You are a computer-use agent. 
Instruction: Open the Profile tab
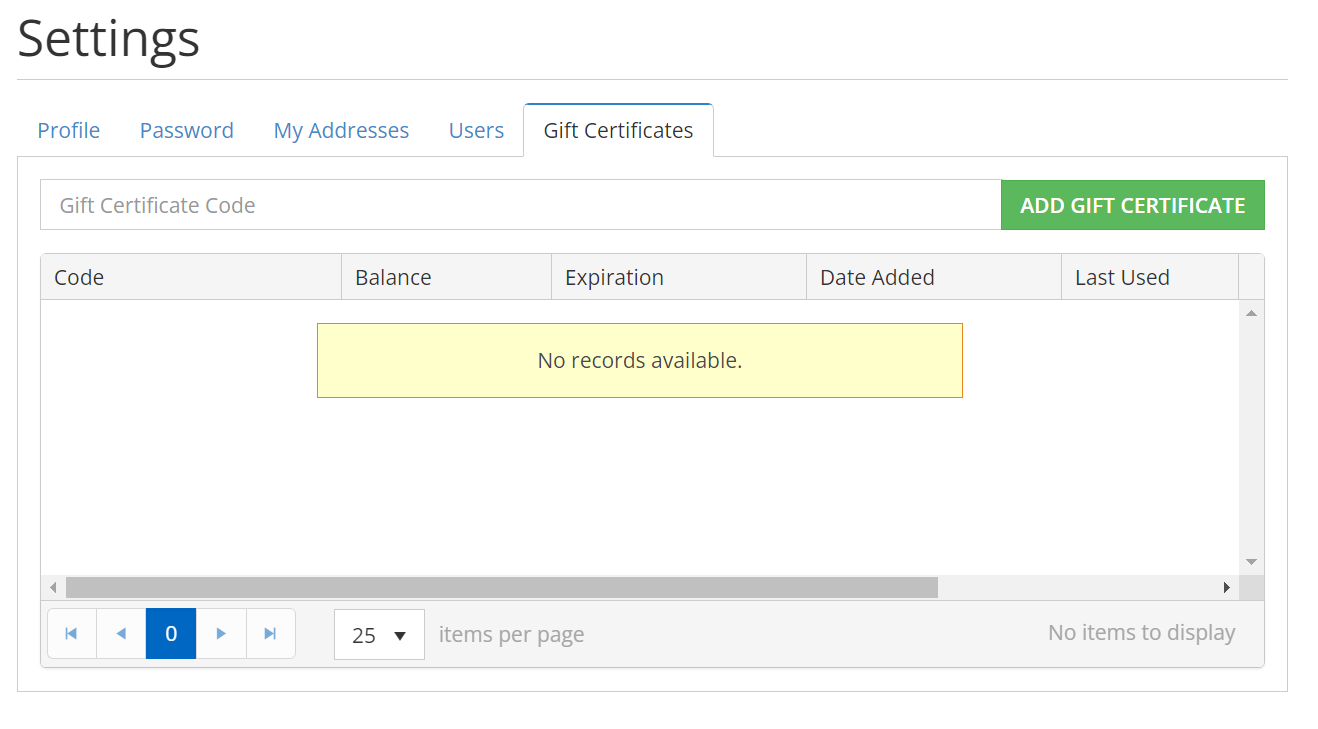(x=69, y=131)
